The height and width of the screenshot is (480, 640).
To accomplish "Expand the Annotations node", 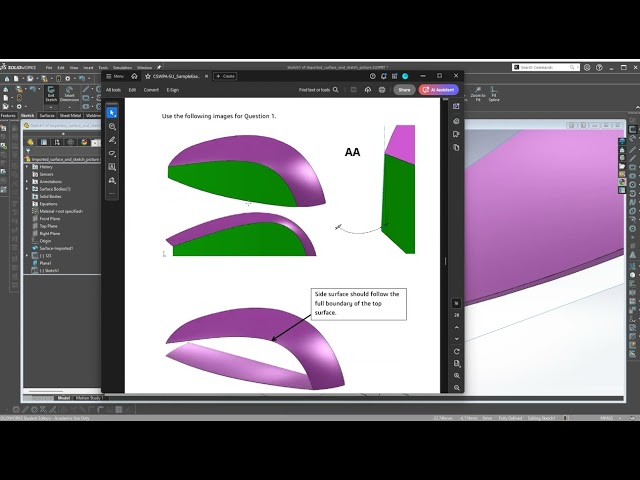I will pyautogui.click(x=27, y=182).
